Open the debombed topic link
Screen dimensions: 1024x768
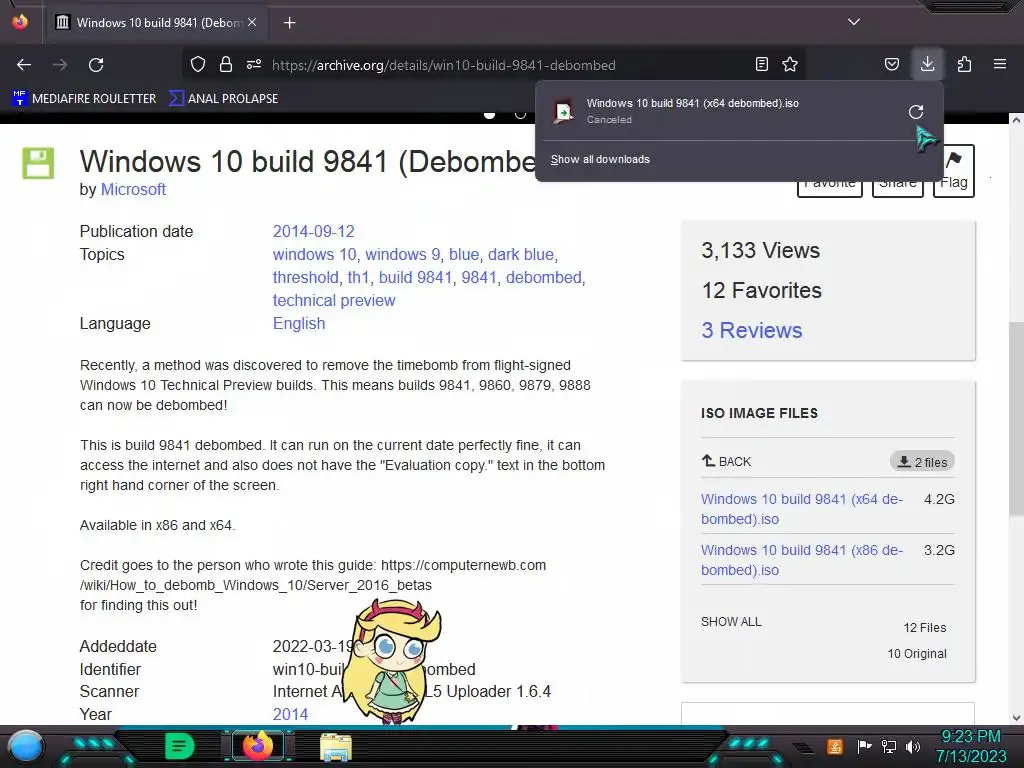click(543, 277)
